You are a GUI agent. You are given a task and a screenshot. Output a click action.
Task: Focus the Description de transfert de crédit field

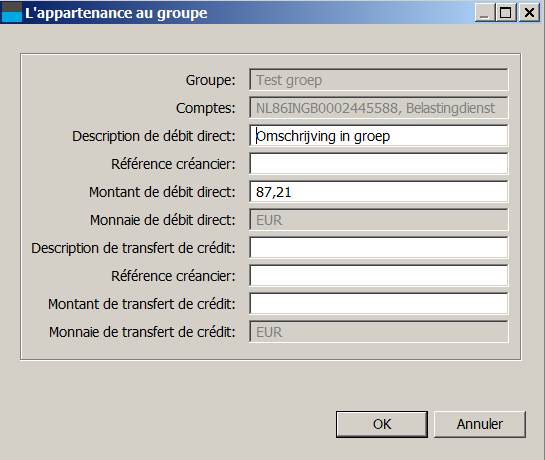379,248
